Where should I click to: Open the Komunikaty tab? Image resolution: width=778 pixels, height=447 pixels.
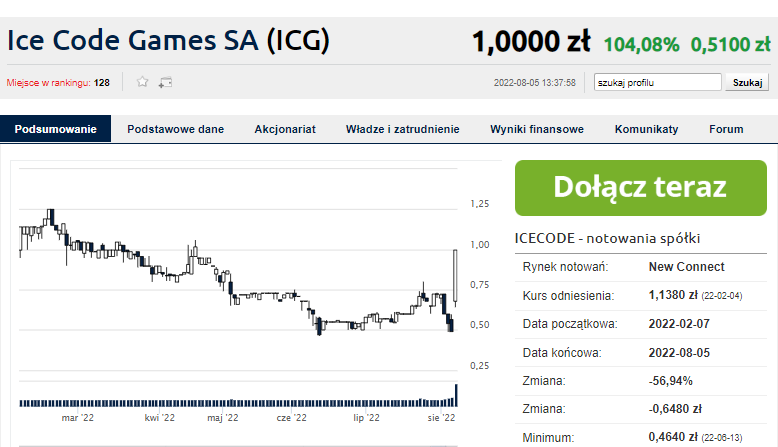(647, 129)
